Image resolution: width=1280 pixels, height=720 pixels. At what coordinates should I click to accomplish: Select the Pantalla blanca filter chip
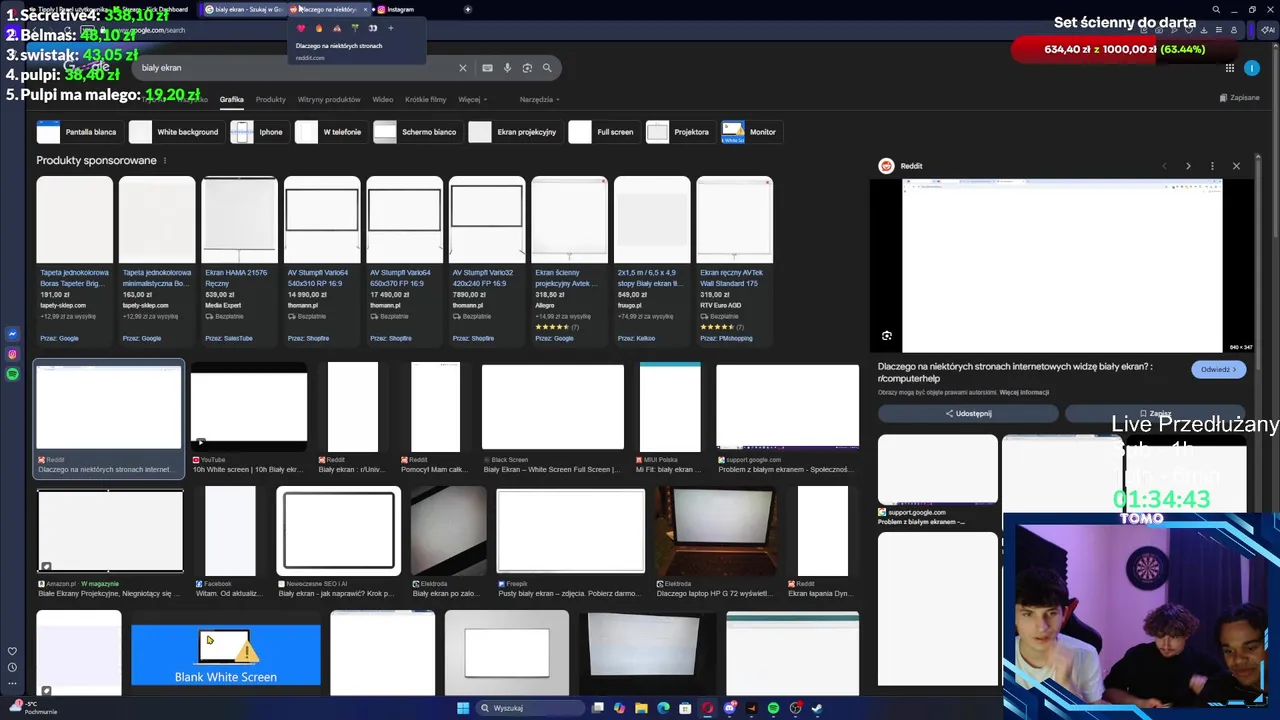[x=79, y=132]
